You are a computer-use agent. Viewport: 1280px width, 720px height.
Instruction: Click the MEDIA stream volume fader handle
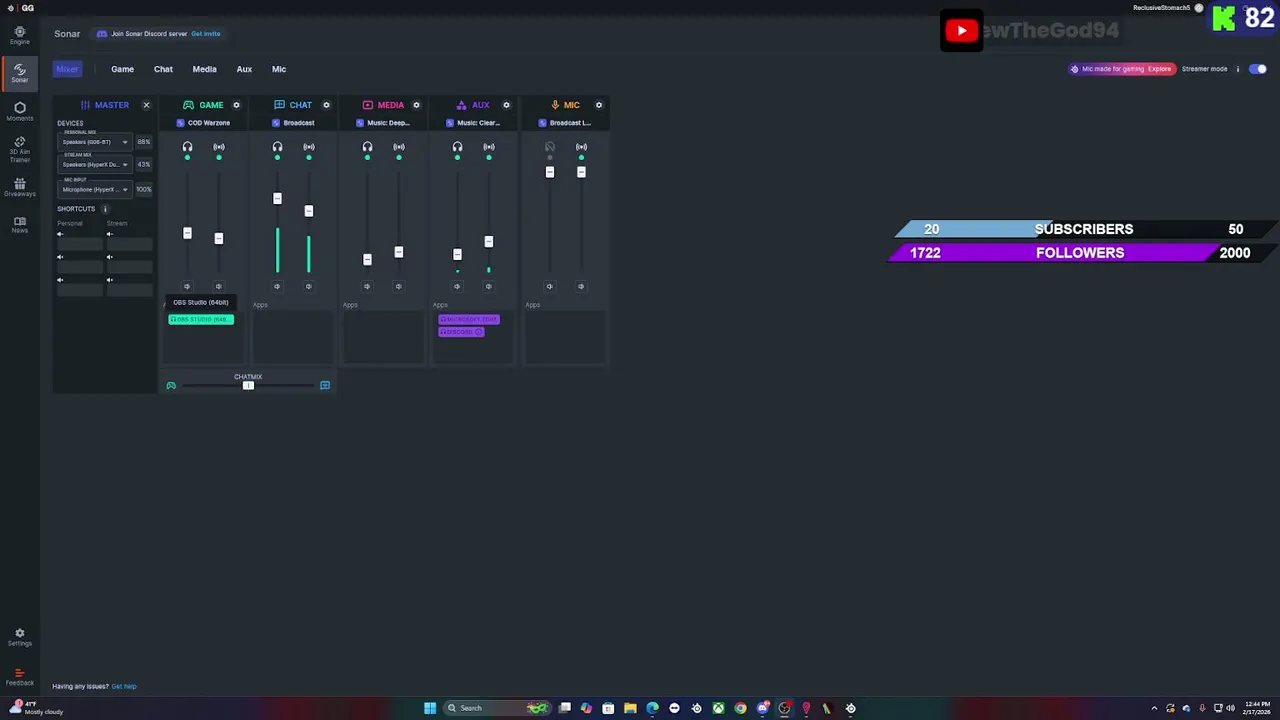click(x=399, y=252)
